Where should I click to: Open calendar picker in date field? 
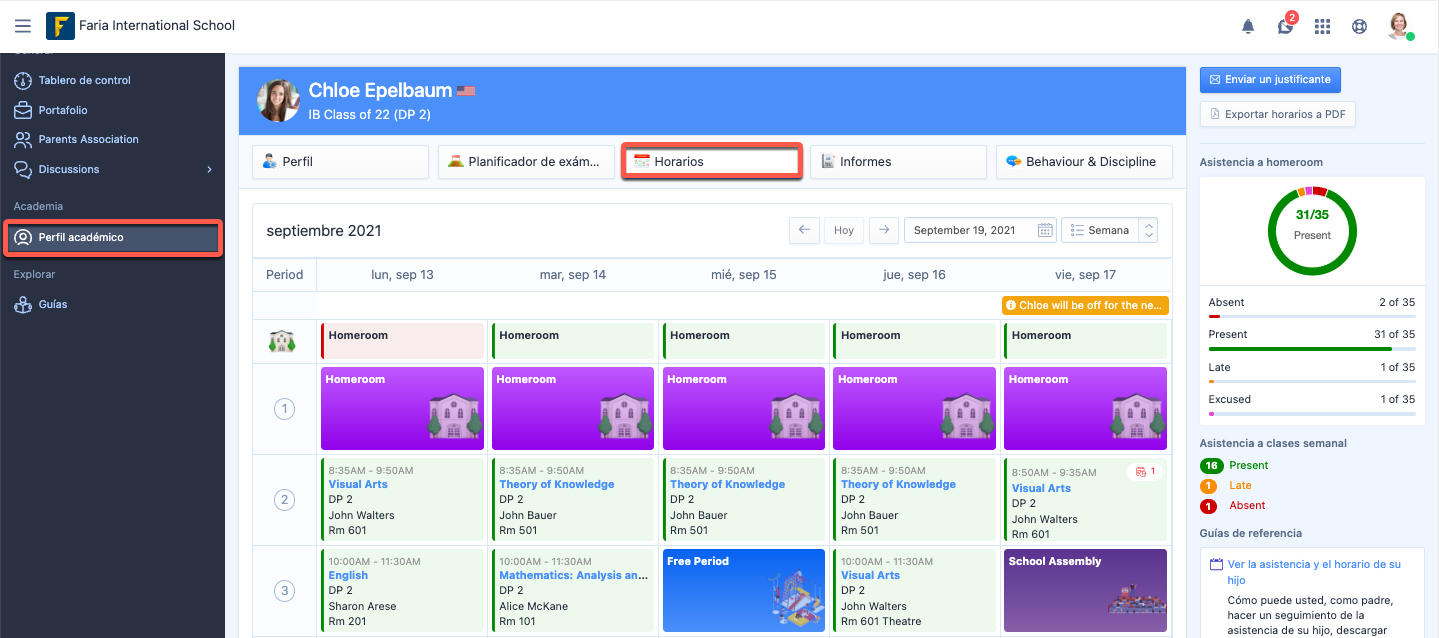(x=1045, y=230)
